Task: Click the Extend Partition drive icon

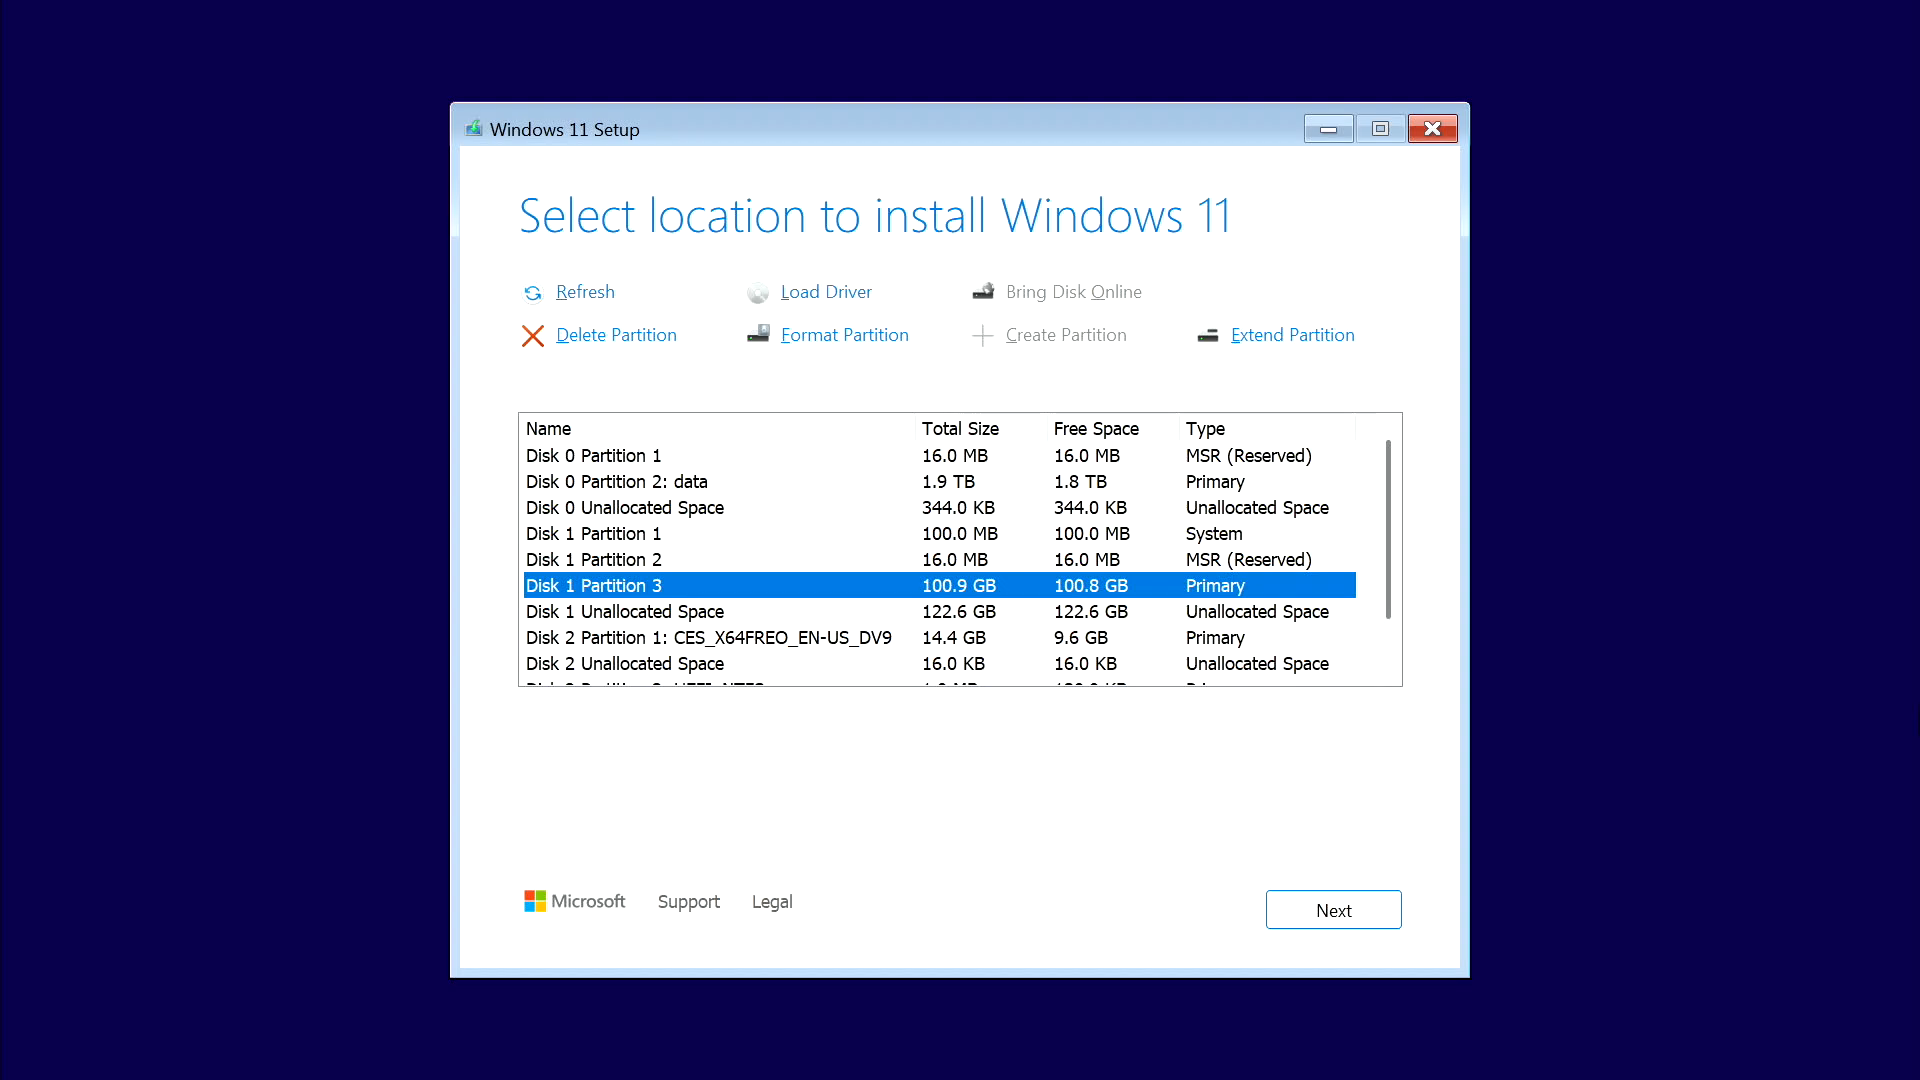Action: (1208, 335)
